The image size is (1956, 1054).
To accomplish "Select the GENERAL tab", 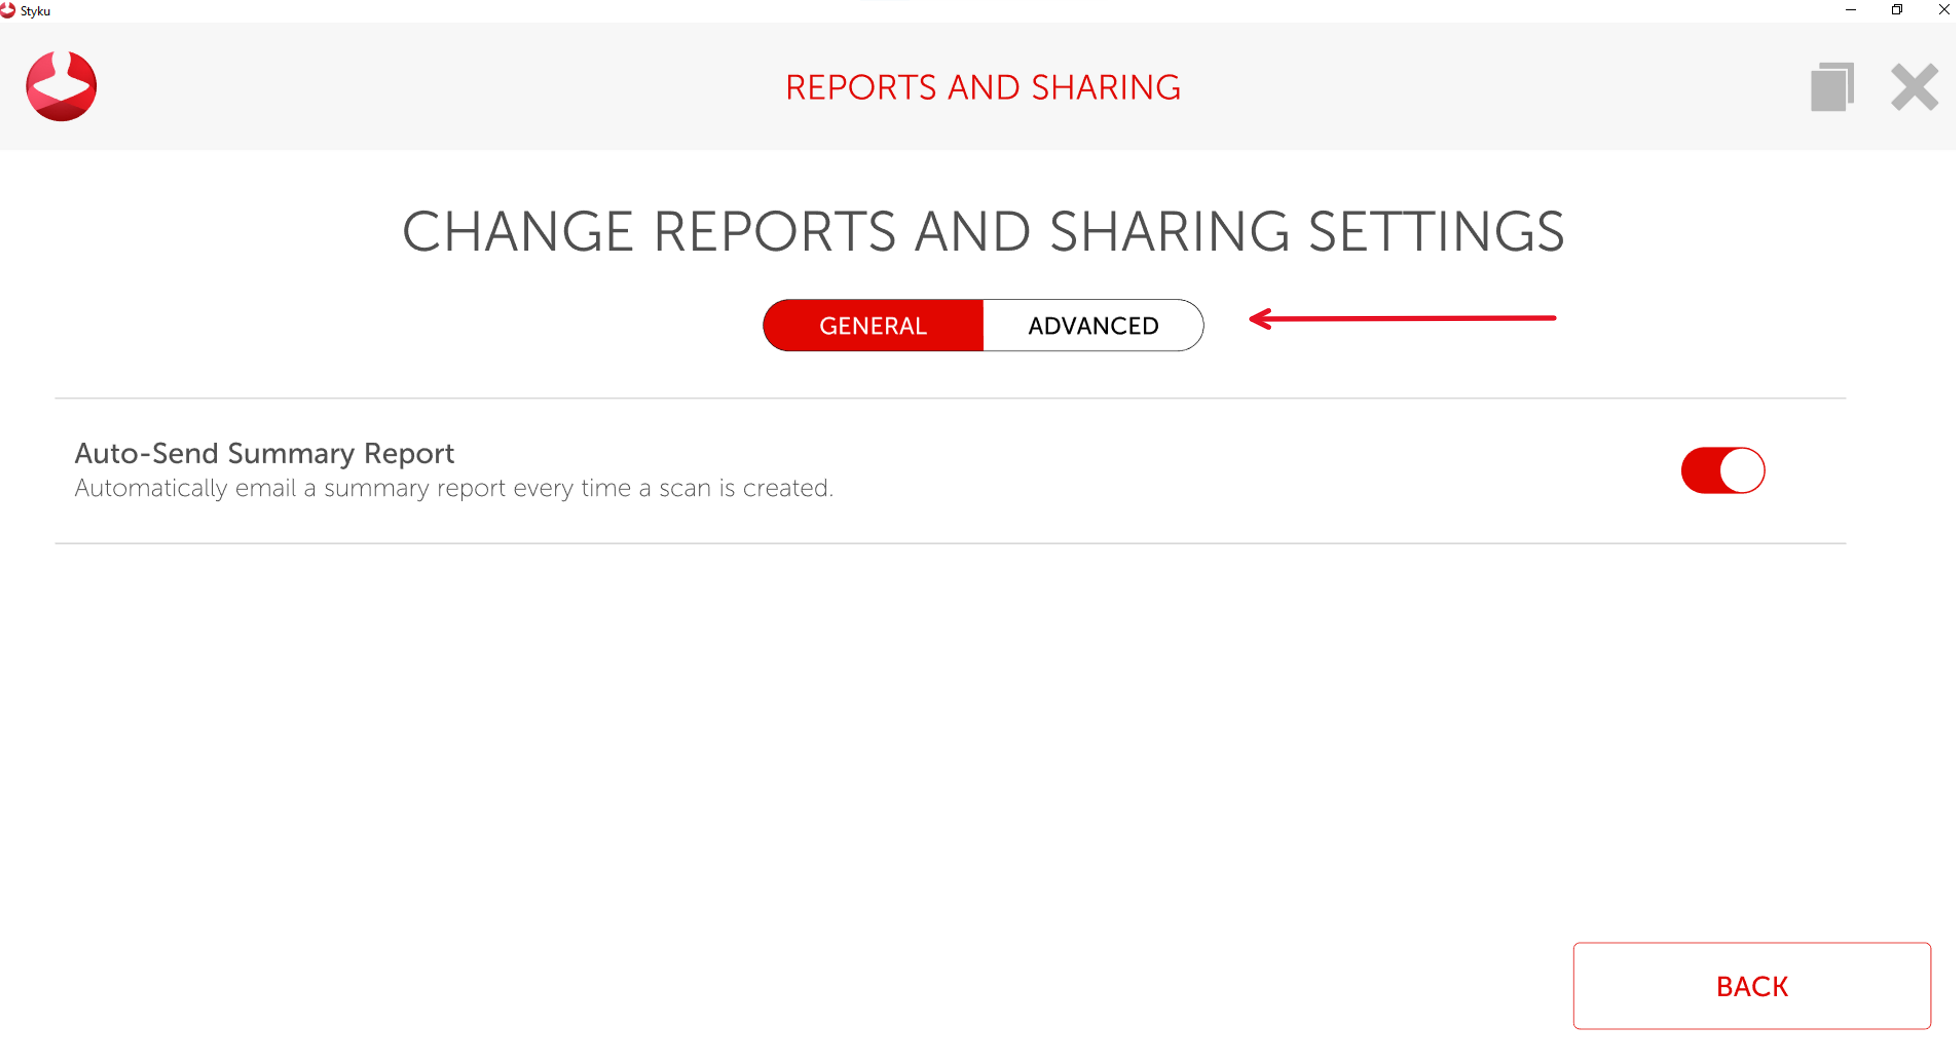I will (x=873, y=326).
